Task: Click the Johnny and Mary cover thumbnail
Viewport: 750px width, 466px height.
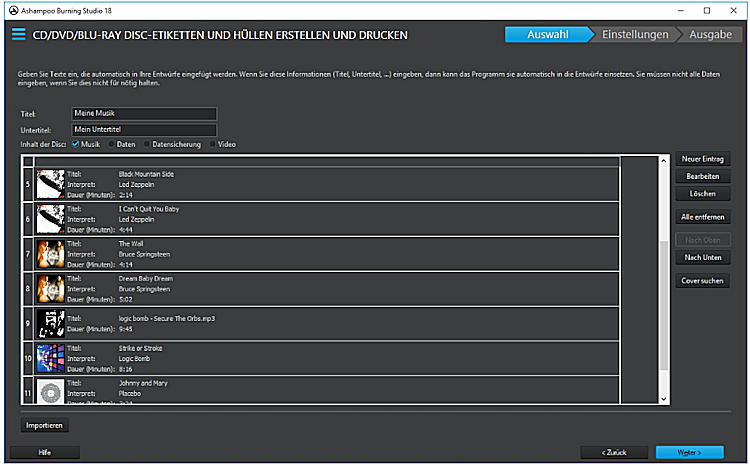Action: click(50, 391)
